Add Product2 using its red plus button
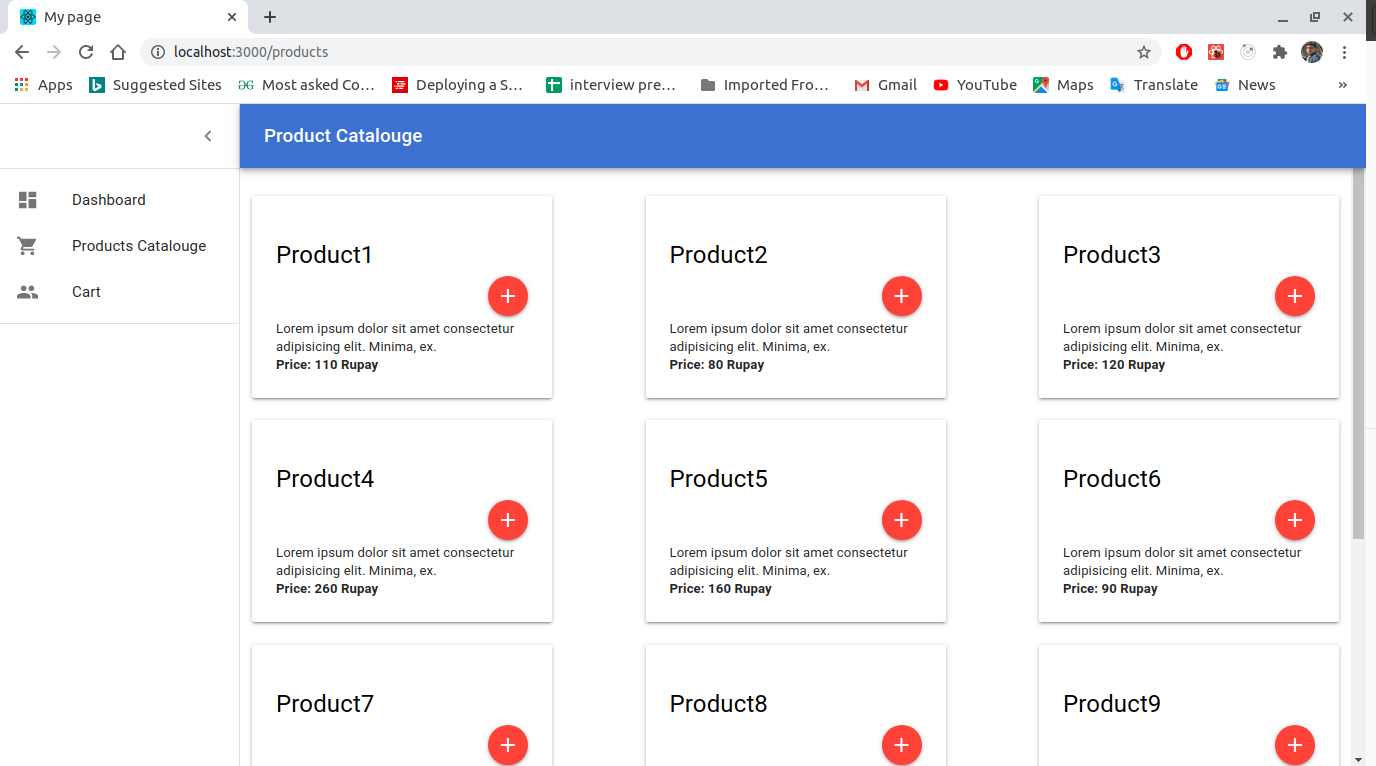The width and height of the screenshot is (1376, 766). 902,296
